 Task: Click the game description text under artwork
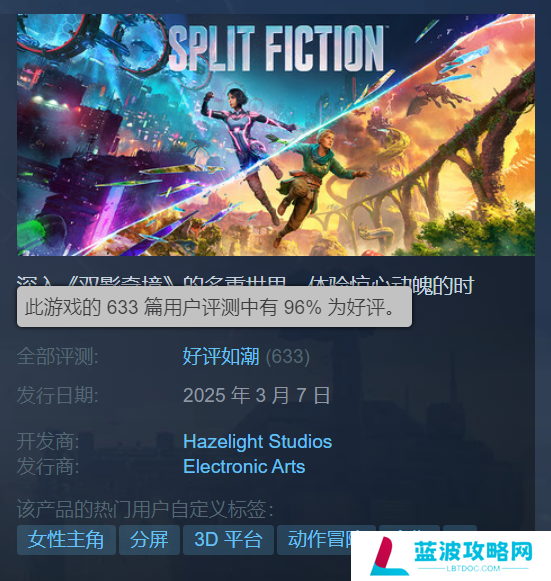point(245,284)
